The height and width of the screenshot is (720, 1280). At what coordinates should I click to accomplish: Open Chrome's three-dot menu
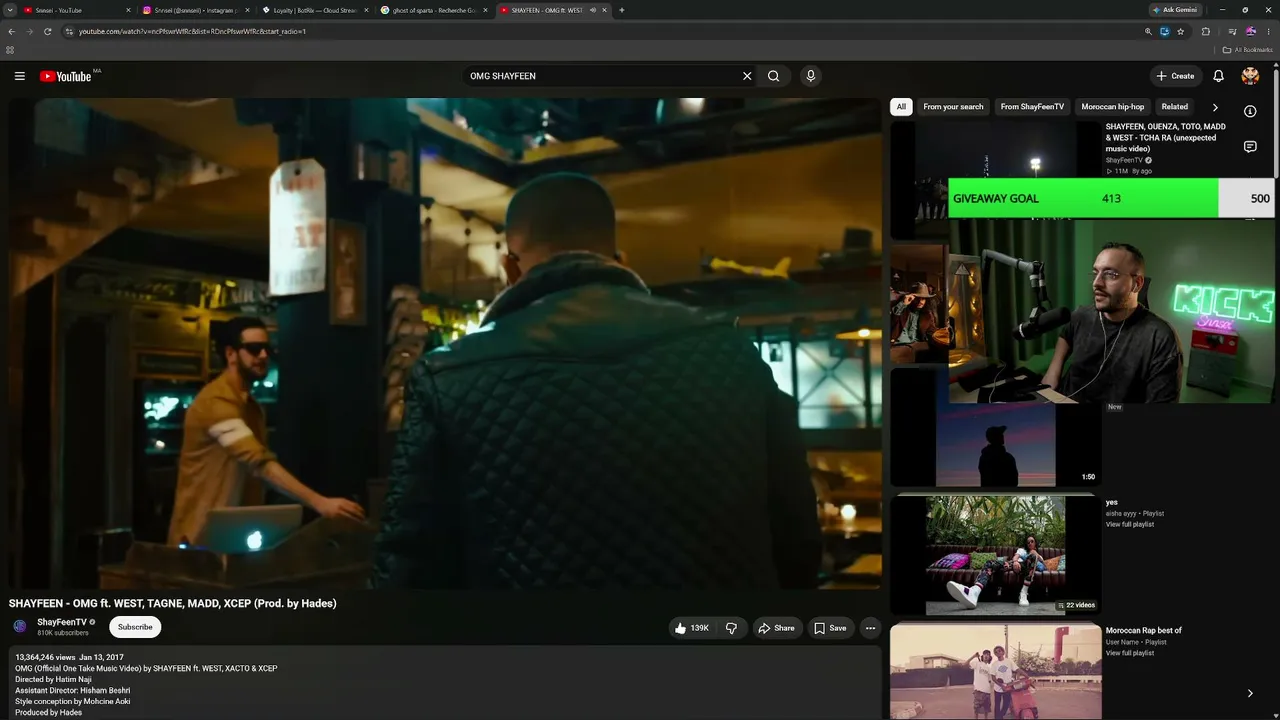click(x=1268, y=31)
